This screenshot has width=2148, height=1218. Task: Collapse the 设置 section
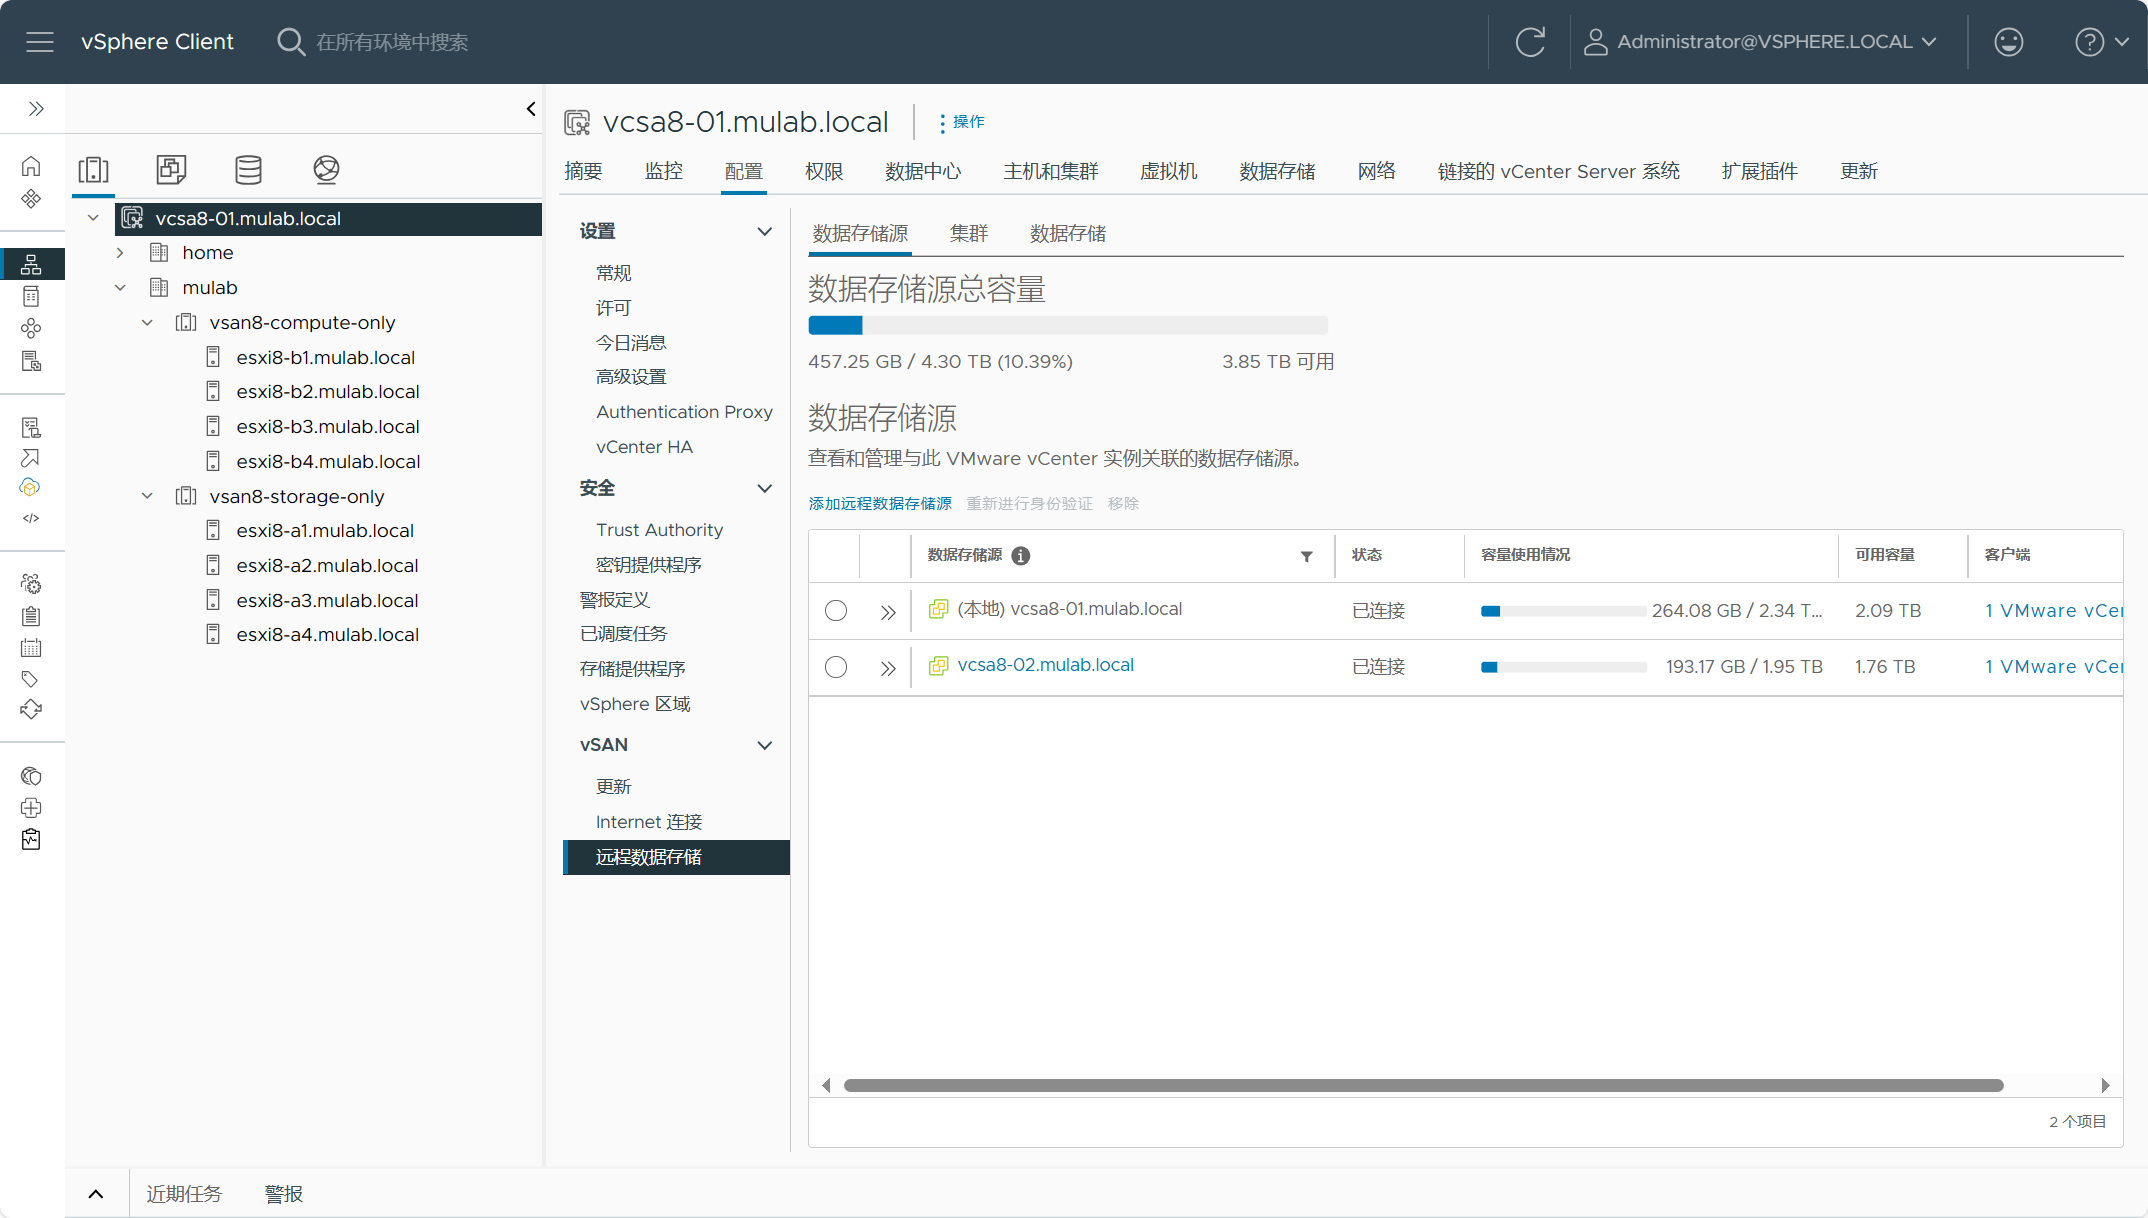point(764,232)
